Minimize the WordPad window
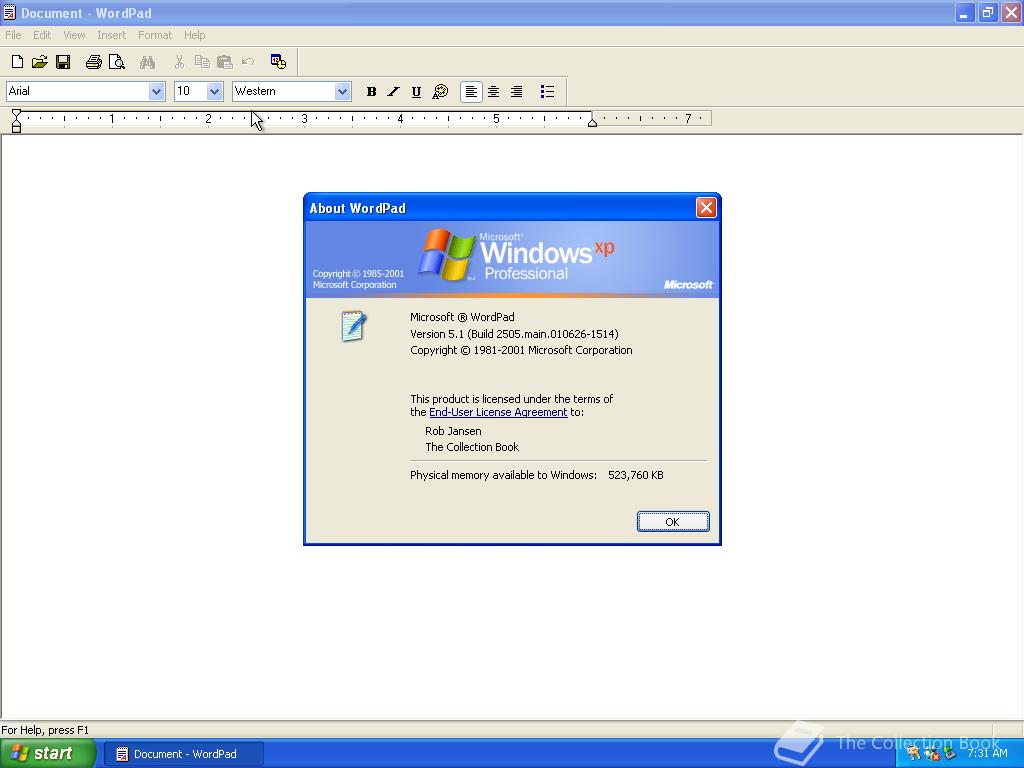Image resolution: width=1024 pixels, height=768 pixels. point(965,12)
